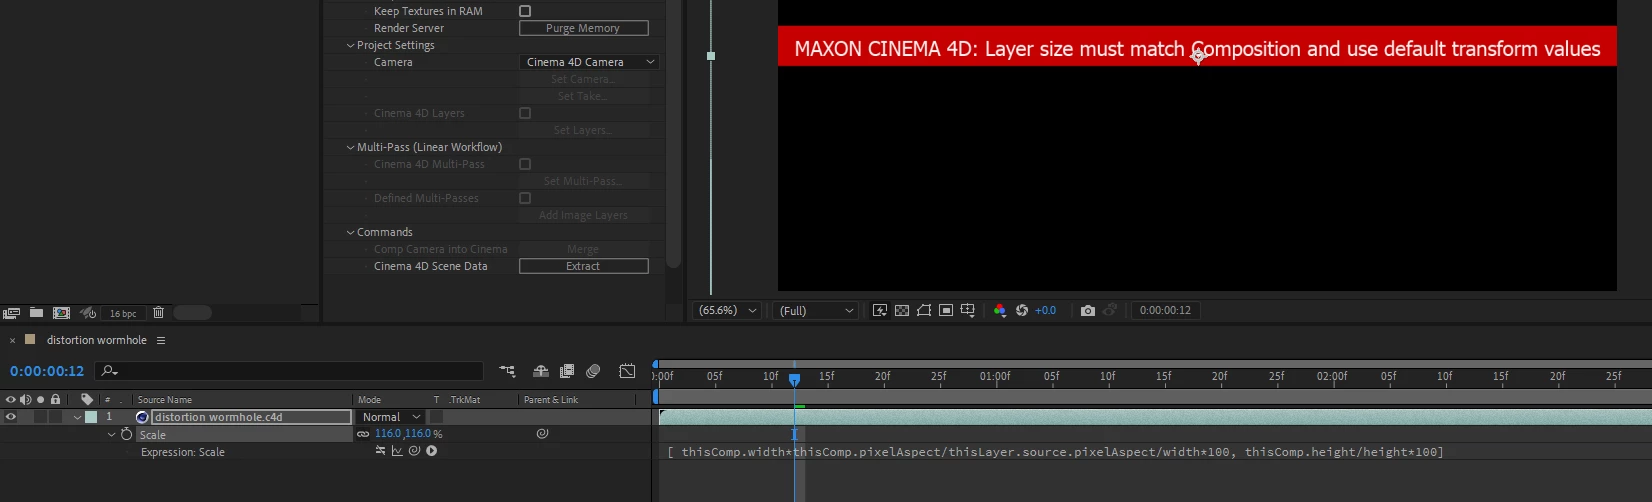Create a new folder in Project panel

point(36,313)
